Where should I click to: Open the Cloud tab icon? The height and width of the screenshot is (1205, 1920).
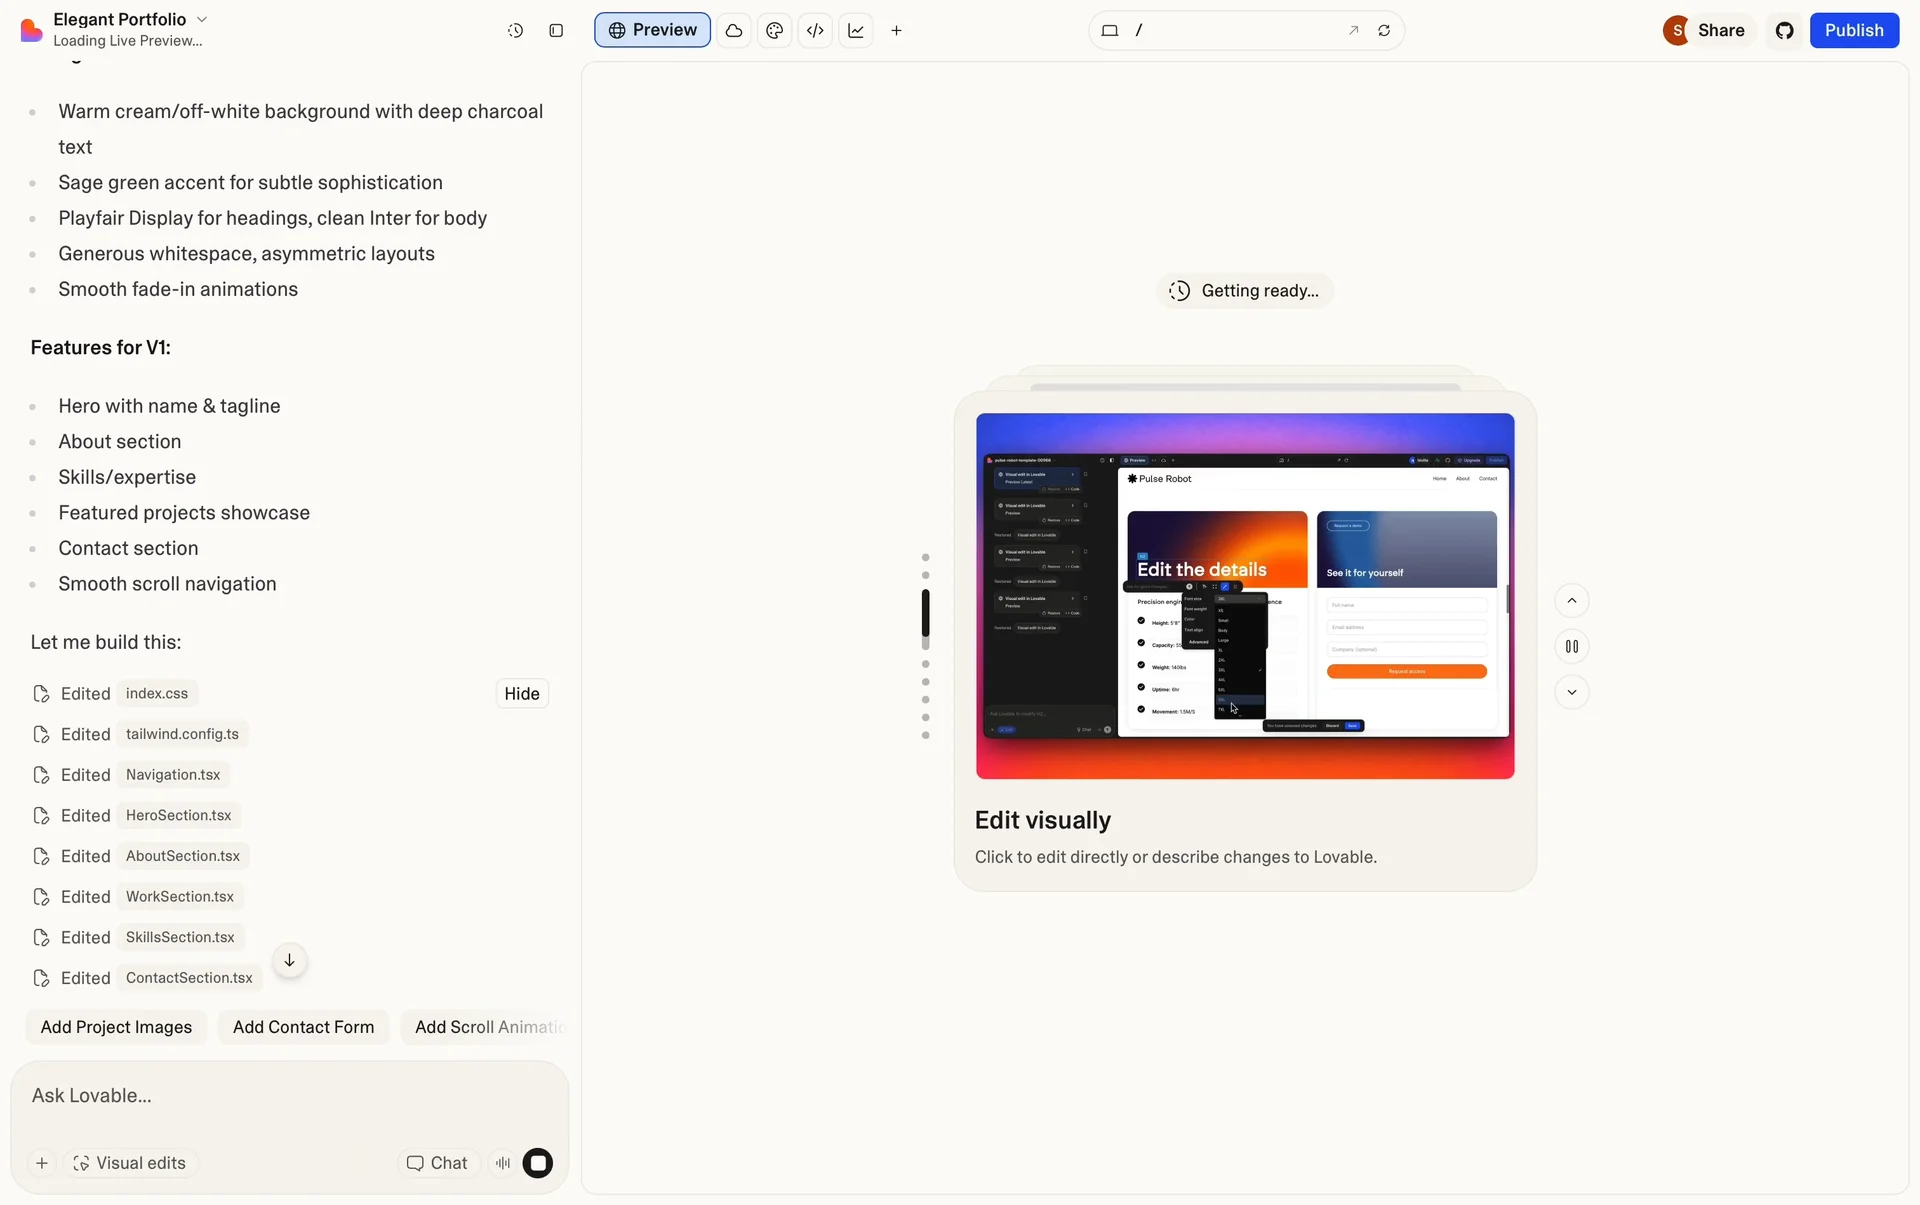click(x=734, y=31)
